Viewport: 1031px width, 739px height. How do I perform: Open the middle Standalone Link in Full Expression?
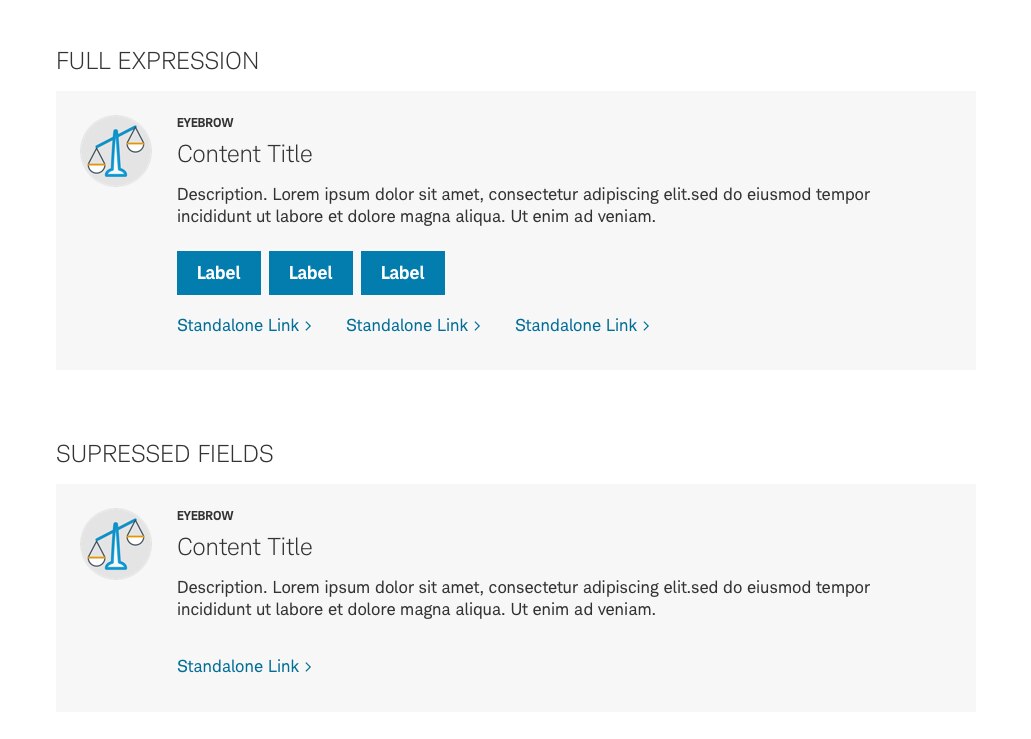click(413, 325)
